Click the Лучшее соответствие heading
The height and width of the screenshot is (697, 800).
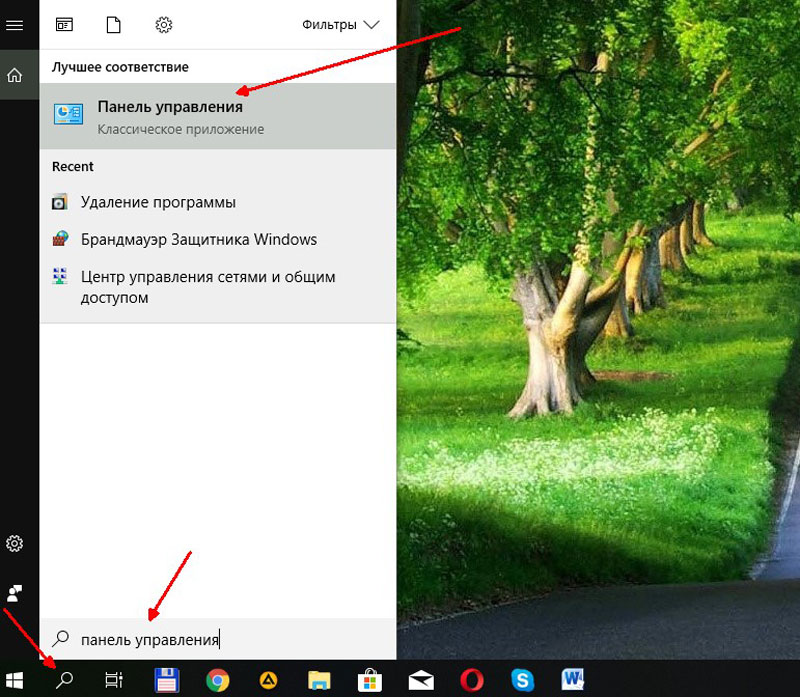(x=120, y=67)
